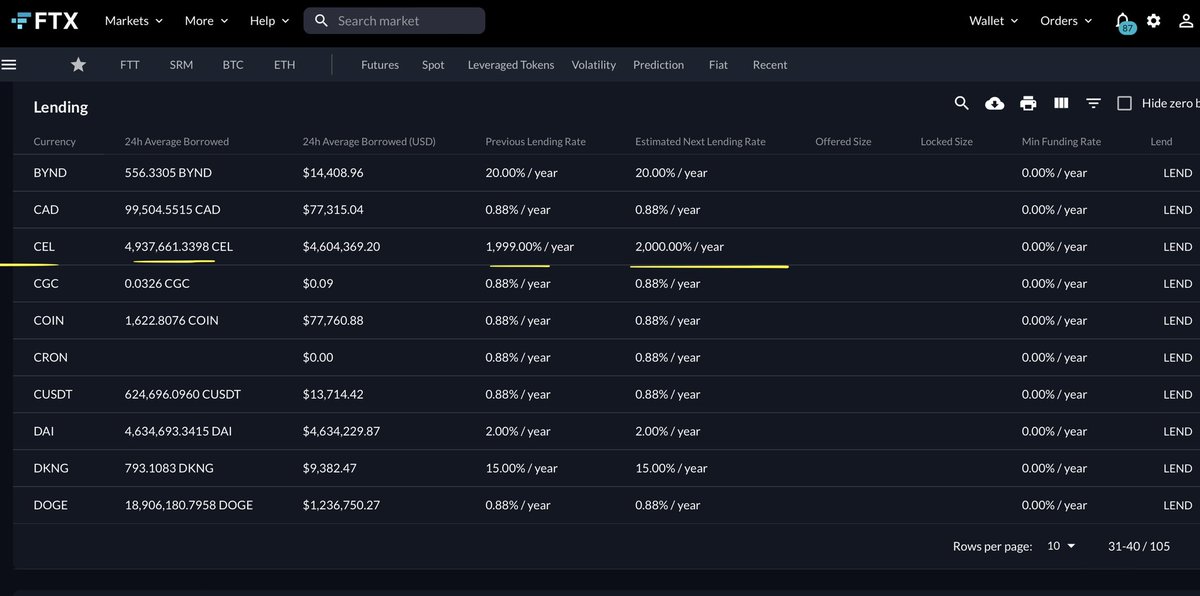Image resolution: width=1200 pixels, height=596 pixels.
Task: Click LEND in the COIN row
Action: 1178,321
